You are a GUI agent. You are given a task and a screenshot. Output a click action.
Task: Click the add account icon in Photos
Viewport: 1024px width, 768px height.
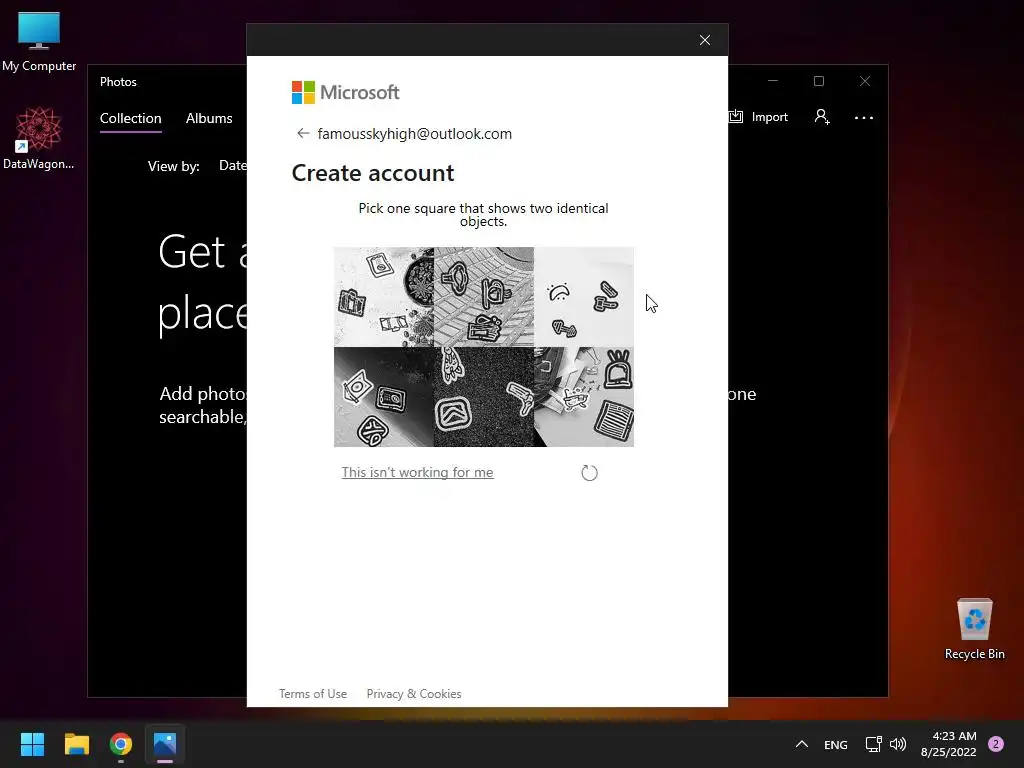[822, 117]
